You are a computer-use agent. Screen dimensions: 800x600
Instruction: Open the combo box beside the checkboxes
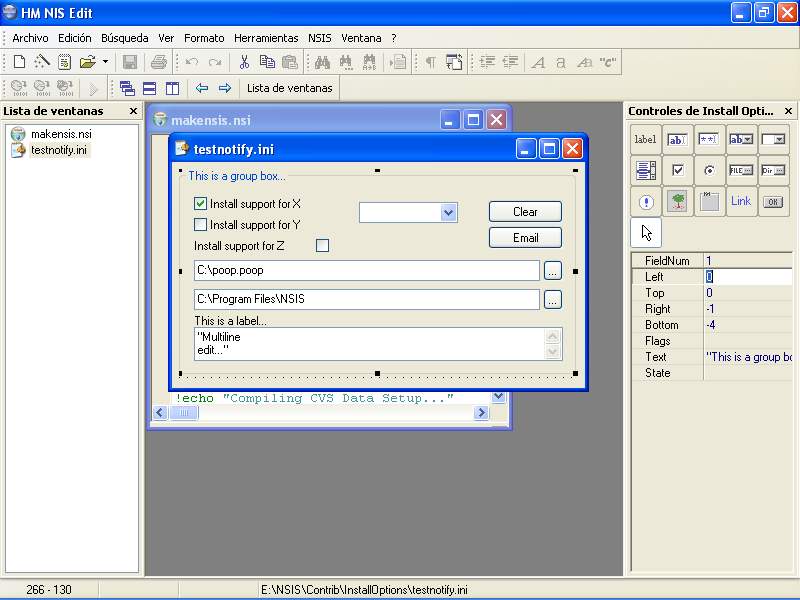pyautogui.click(x=448, y=212)
